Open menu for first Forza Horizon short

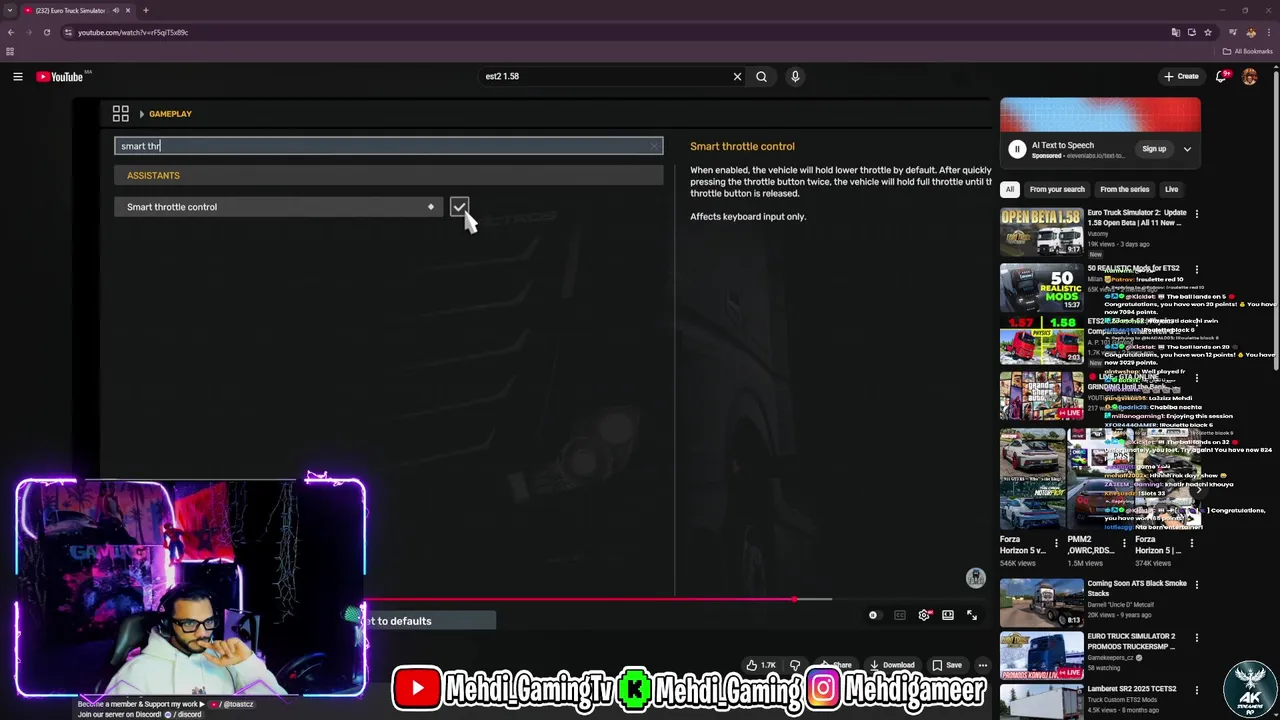pyautogui.click(x=1056, y=544)
